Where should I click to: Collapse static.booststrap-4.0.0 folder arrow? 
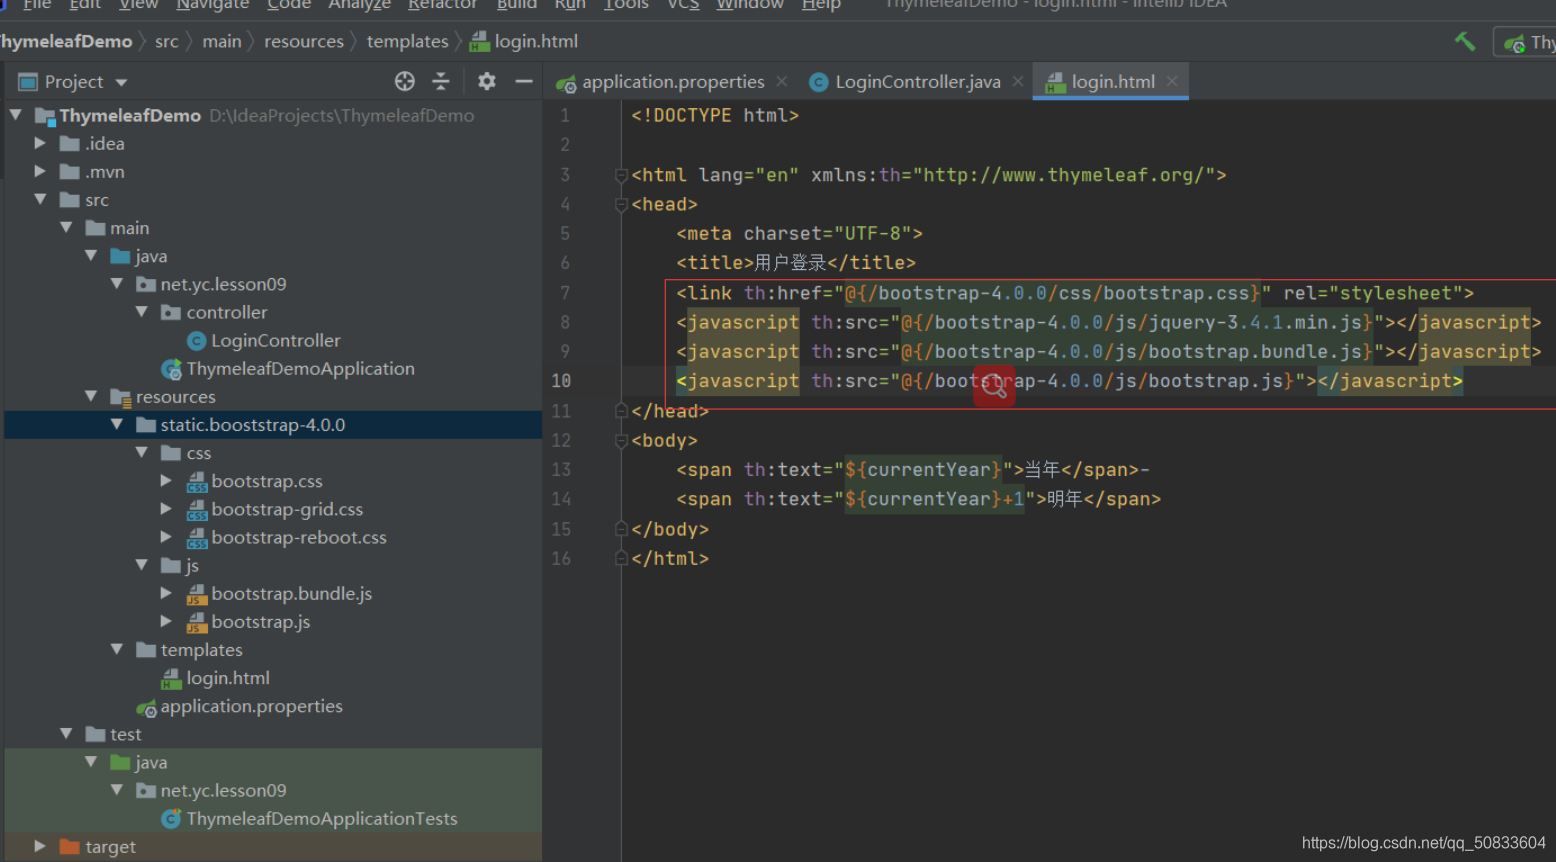pyautogui.click(x=117, y=424)
